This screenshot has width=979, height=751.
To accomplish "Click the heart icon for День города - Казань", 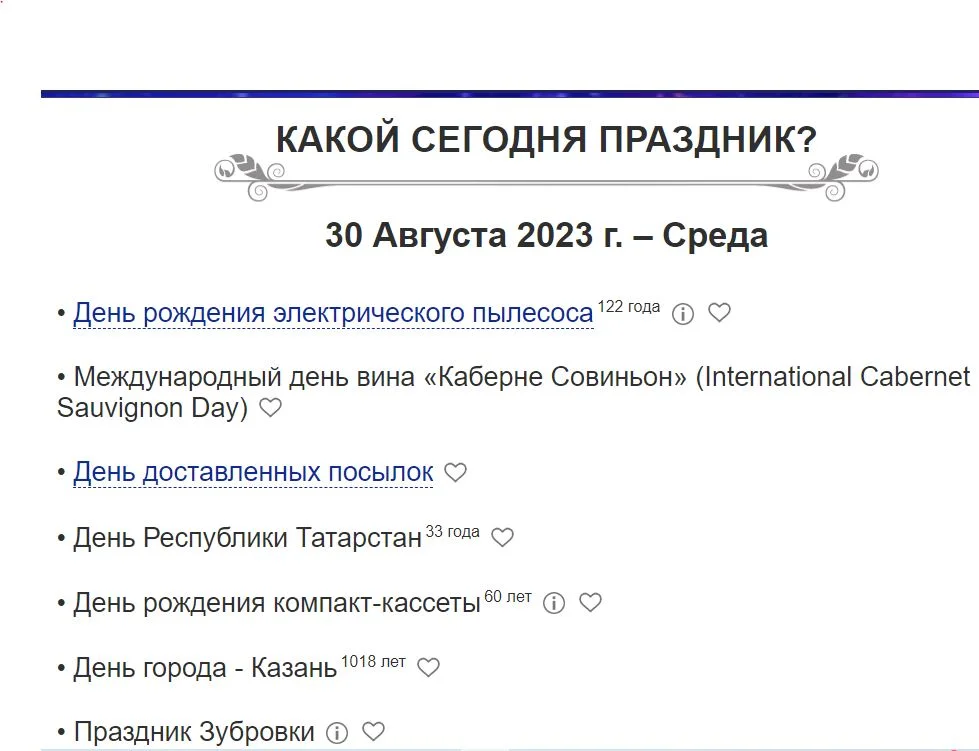I will [x=428, y=667].
